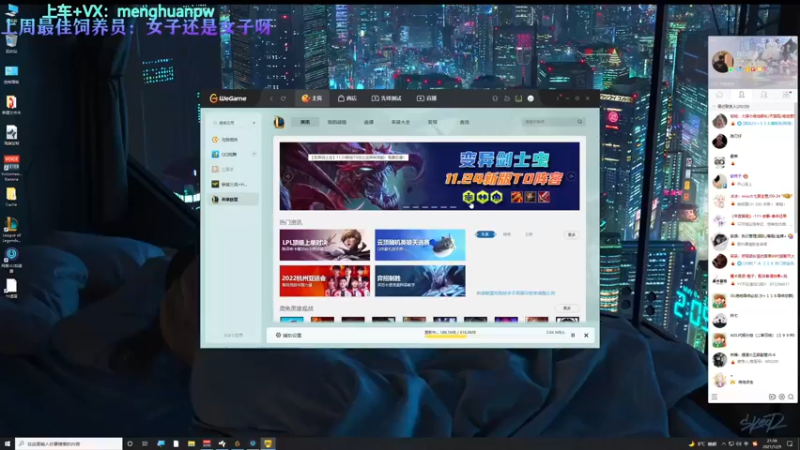Click 更多 button above hero thumbnails
Image resolution: width=800 pixels, height=450 pixels.
(x=566, y=308)
